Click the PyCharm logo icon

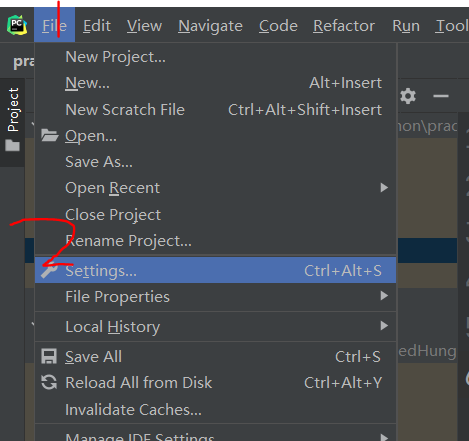click(17, 25)
